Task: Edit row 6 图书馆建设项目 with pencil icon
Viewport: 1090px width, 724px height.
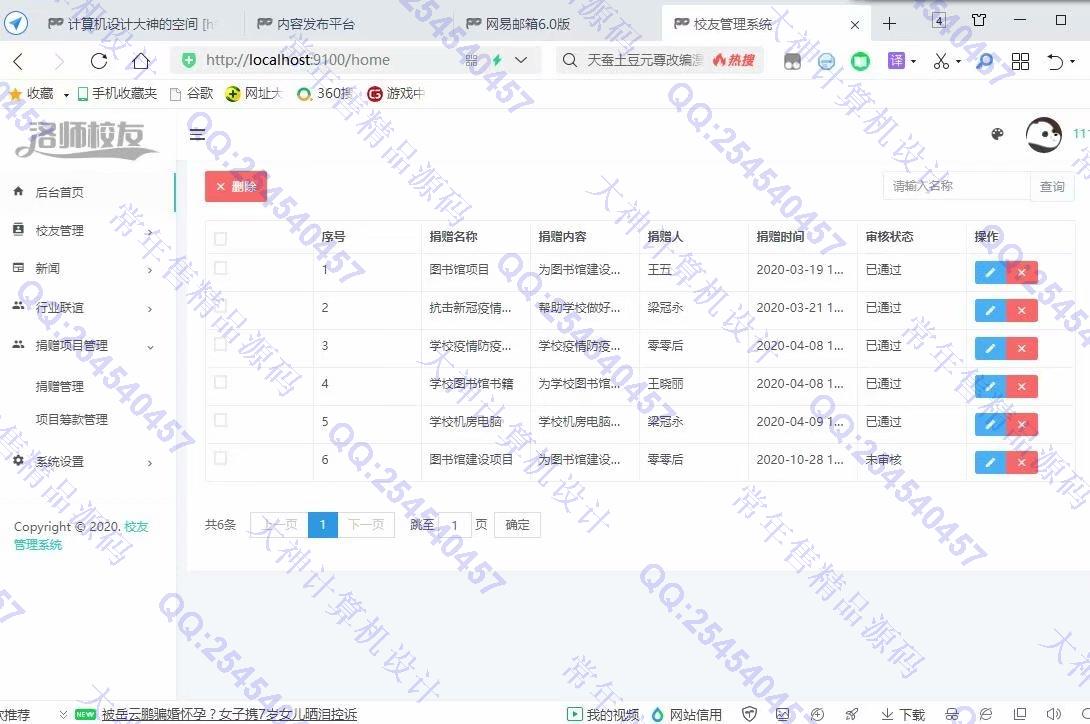Action: (991, 462)
